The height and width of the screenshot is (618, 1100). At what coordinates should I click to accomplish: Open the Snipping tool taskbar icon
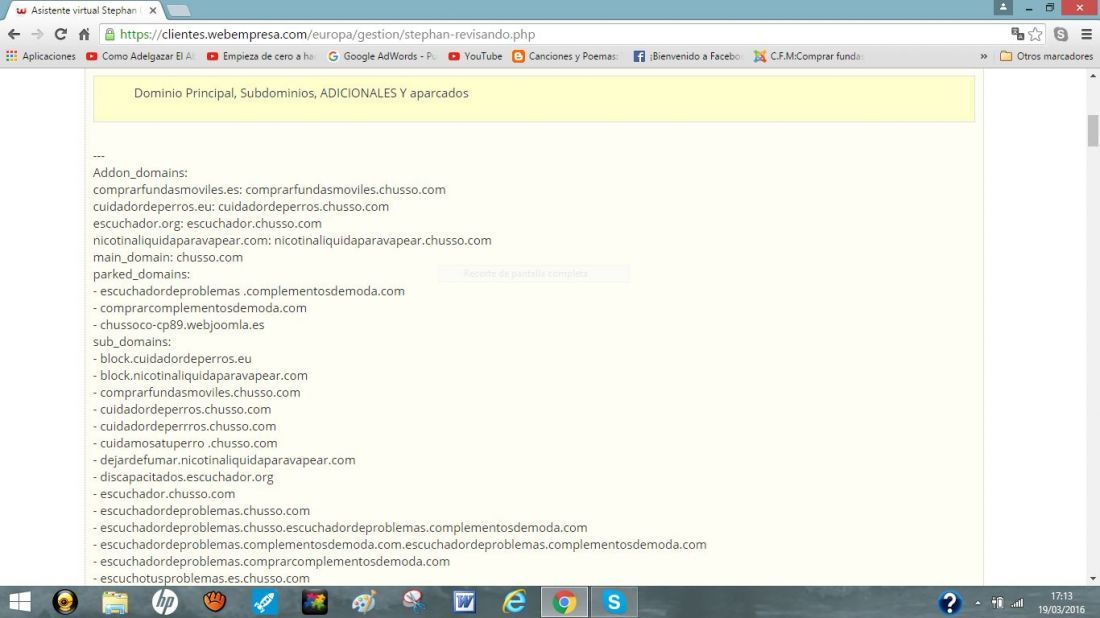pos(414,602)
